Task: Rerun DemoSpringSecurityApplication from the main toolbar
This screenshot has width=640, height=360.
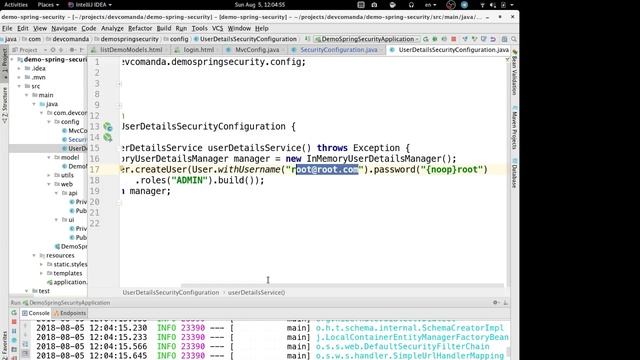Action: 426,39
